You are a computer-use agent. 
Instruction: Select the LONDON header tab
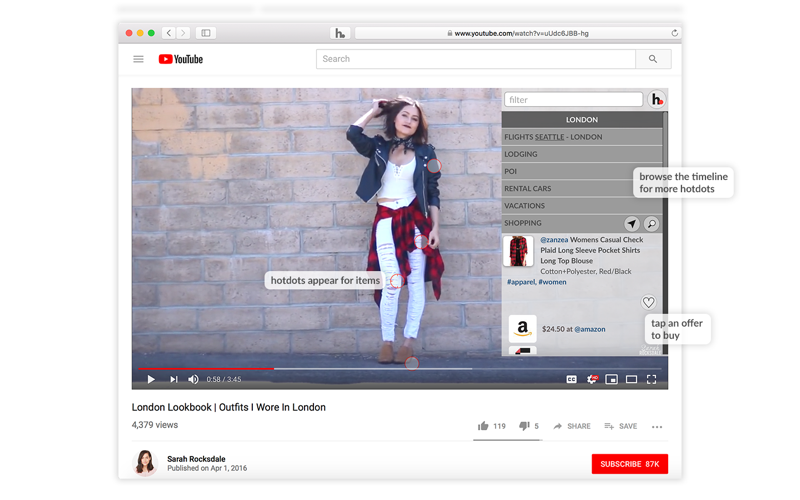click(582, 119)
